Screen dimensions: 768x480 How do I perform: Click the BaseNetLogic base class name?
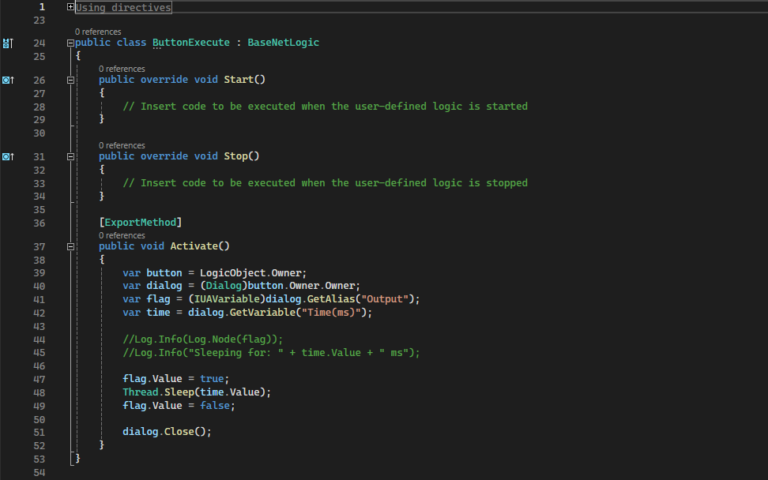[x=282, y=43]
